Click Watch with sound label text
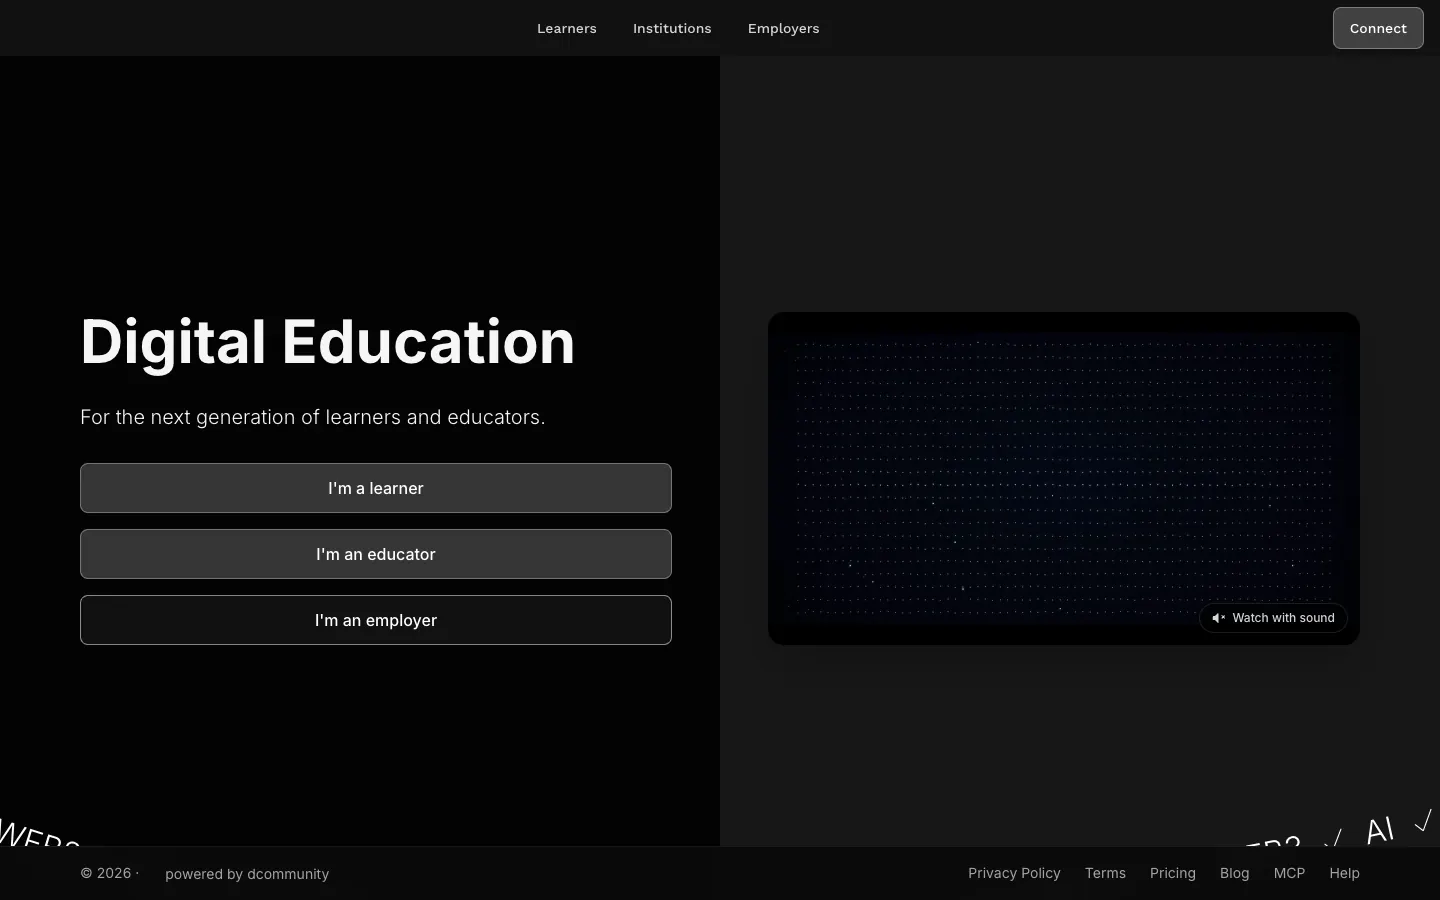The width and height of the screenshot is (1440, 900). pyautogui.click(x=1283, y=618)
